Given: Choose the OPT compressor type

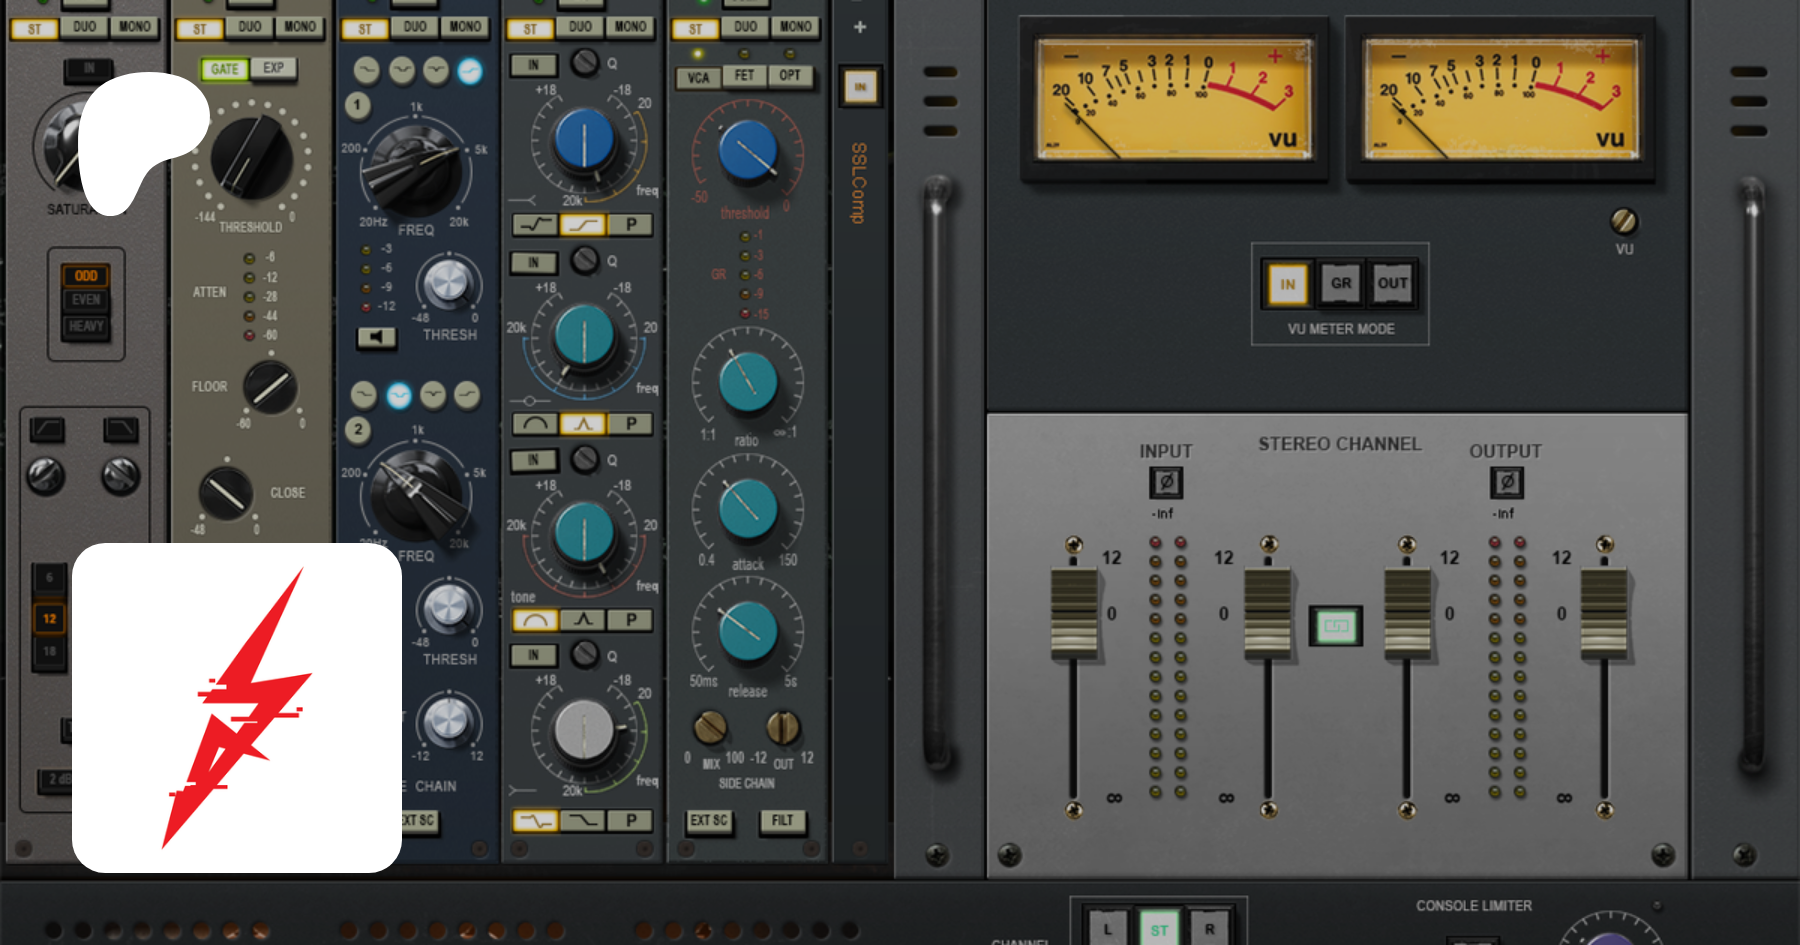Looking at the screenshot, I should tap(790, 76).
